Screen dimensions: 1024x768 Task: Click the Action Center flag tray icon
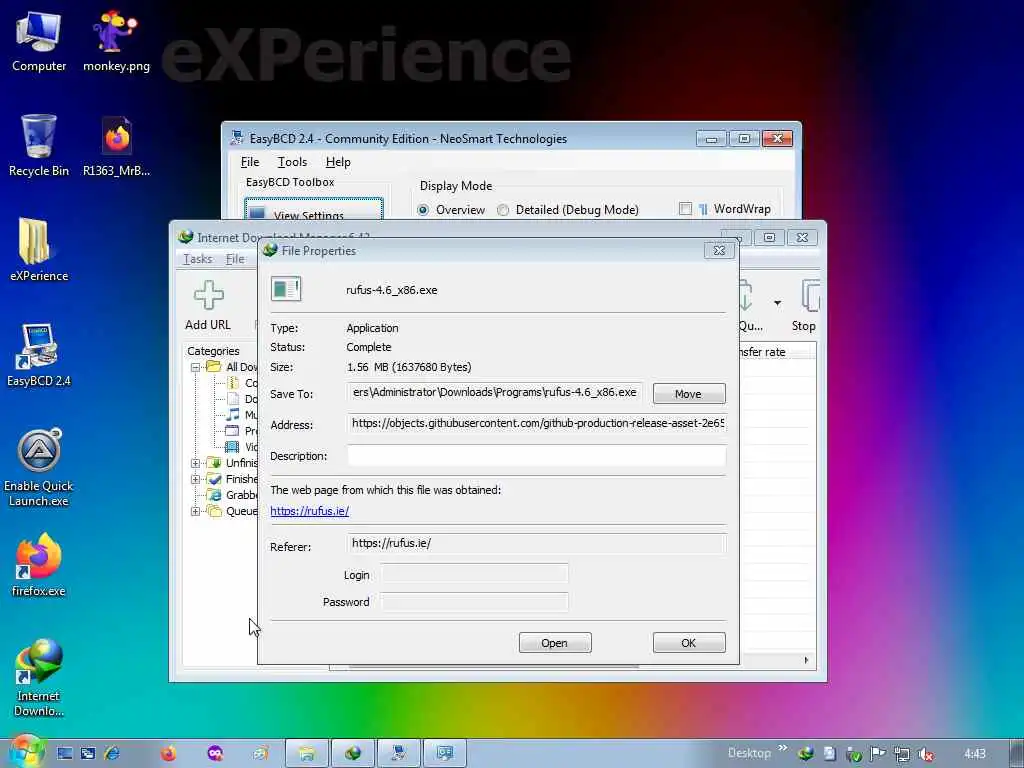click(878, 754)
